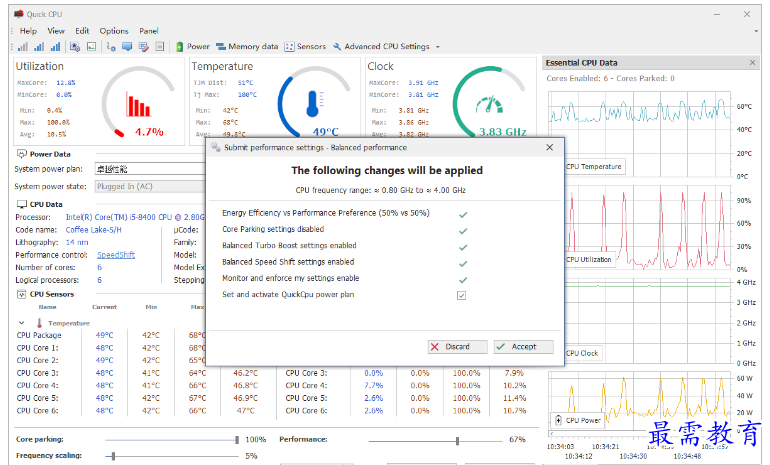The width and height of the screenshot is (770, 465).
Task: Click the window-with-gear toolbar icon
Action: [75, 47]
